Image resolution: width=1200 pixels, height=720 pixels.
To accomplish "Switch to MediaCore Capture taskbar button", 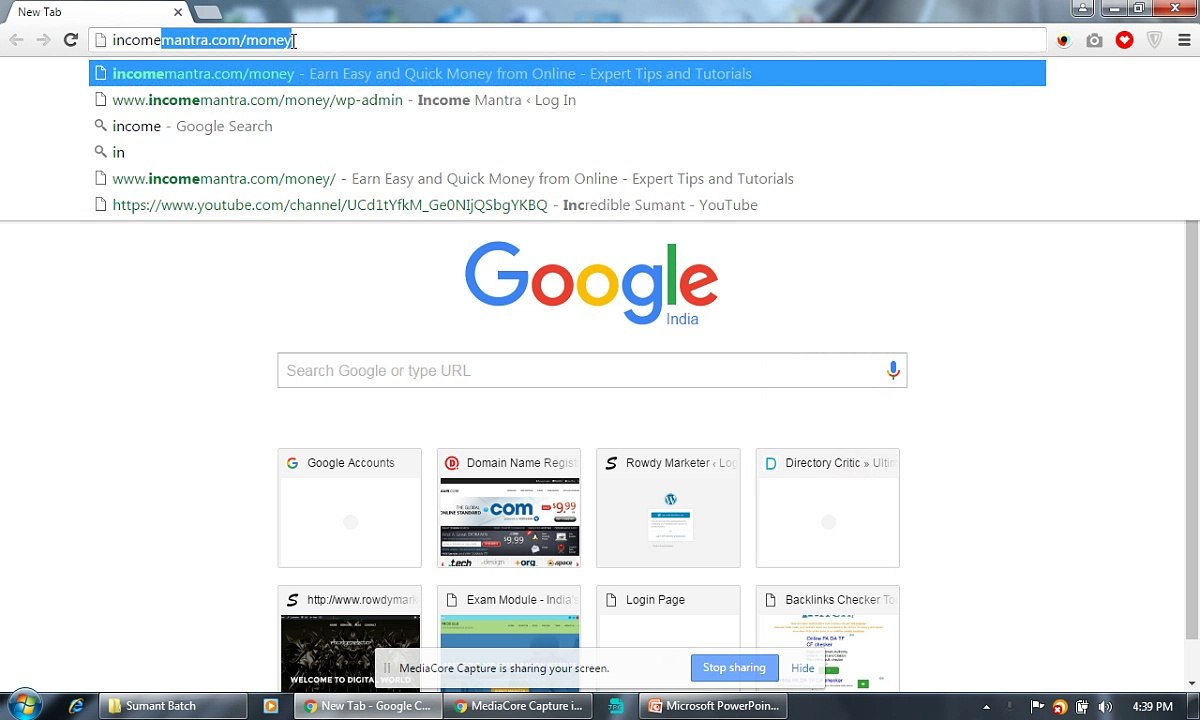I will (517, 706).
